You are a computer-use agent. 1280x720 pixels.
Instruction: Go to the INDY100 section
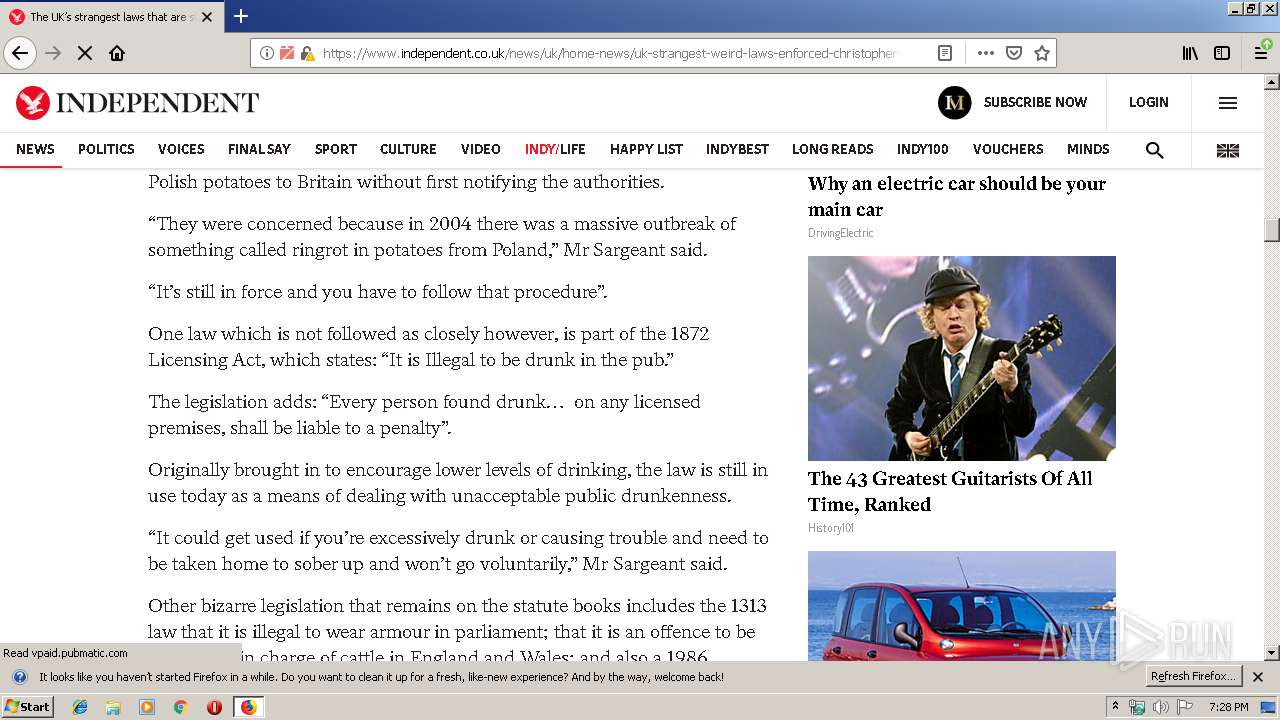922,149
